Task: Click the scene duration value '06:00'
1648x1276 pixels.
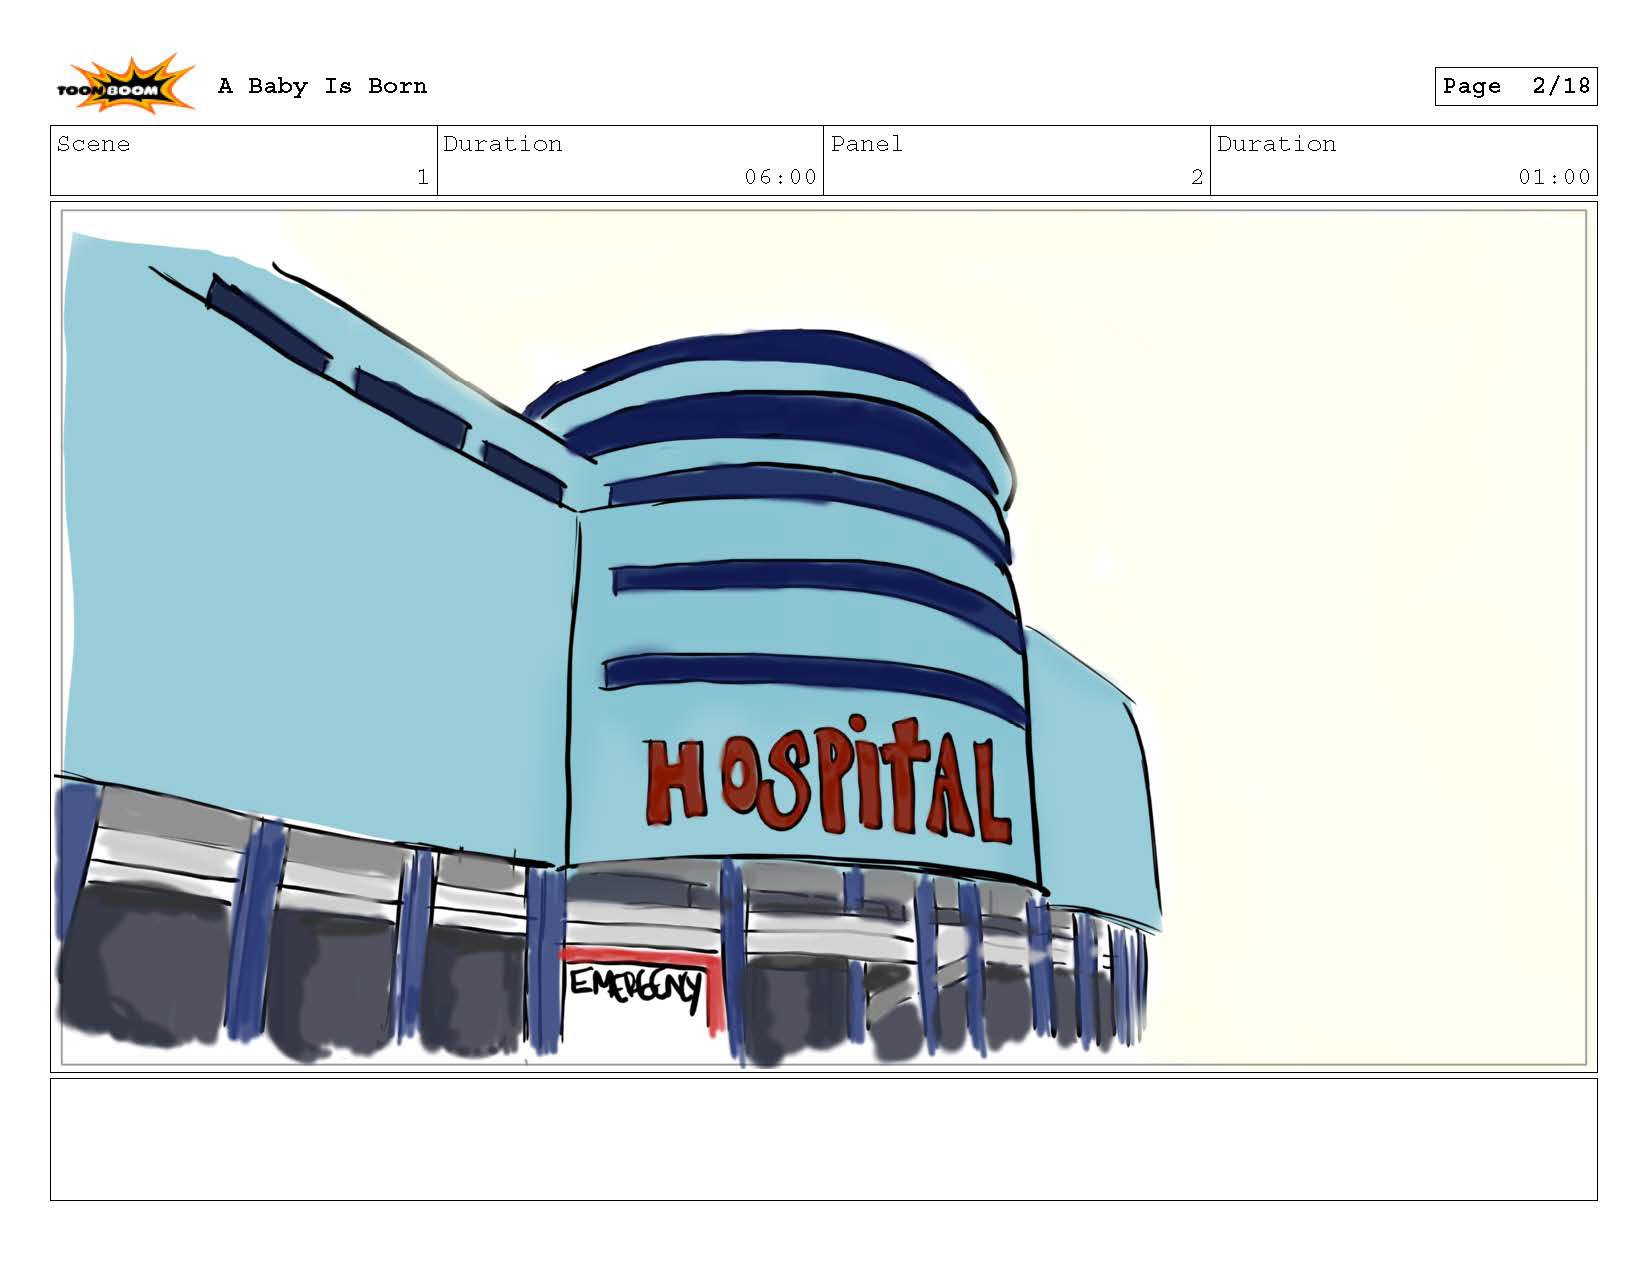Action: [x=780, y=177]
